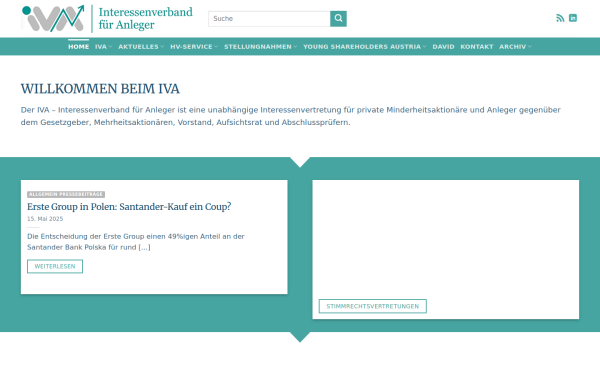Screen dimensions: 600x375
Task: Go to the Home menu item
Action: 78,47
